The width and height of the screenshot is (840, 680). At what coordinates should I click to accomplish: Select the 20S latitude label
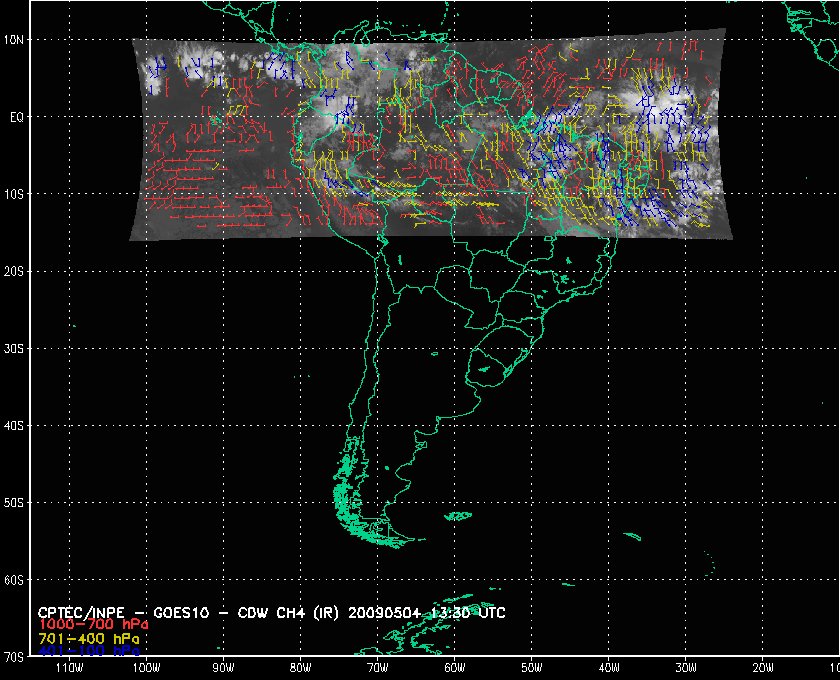pyautogui.click(x=14, y=272)
